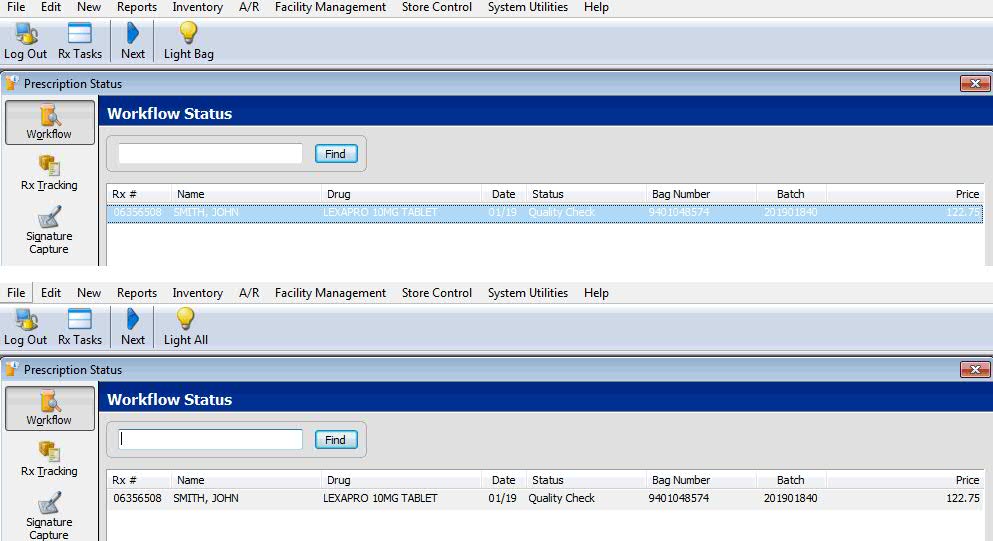Click Next arrow in the Light All toolbar
The height and width of the screenshot is (541, 993).
[x=132, y=319]
